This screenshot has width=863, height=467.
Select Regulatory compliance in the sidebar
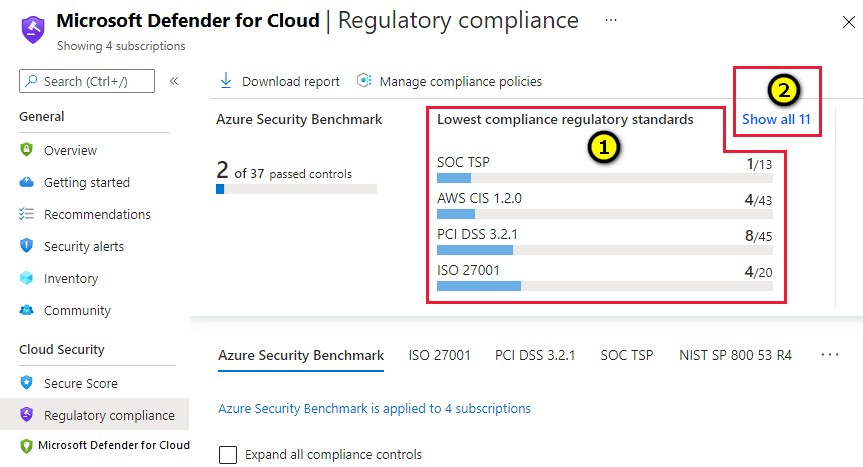tap(108, 415)
